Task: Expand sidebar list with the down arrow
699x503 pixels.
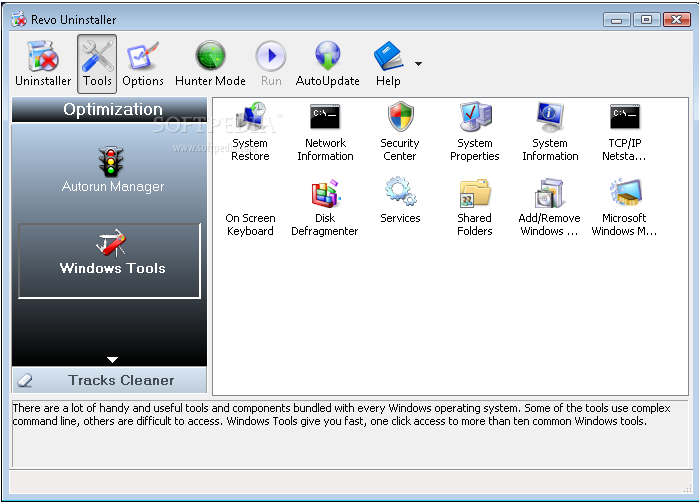Action: pos(112,359)
